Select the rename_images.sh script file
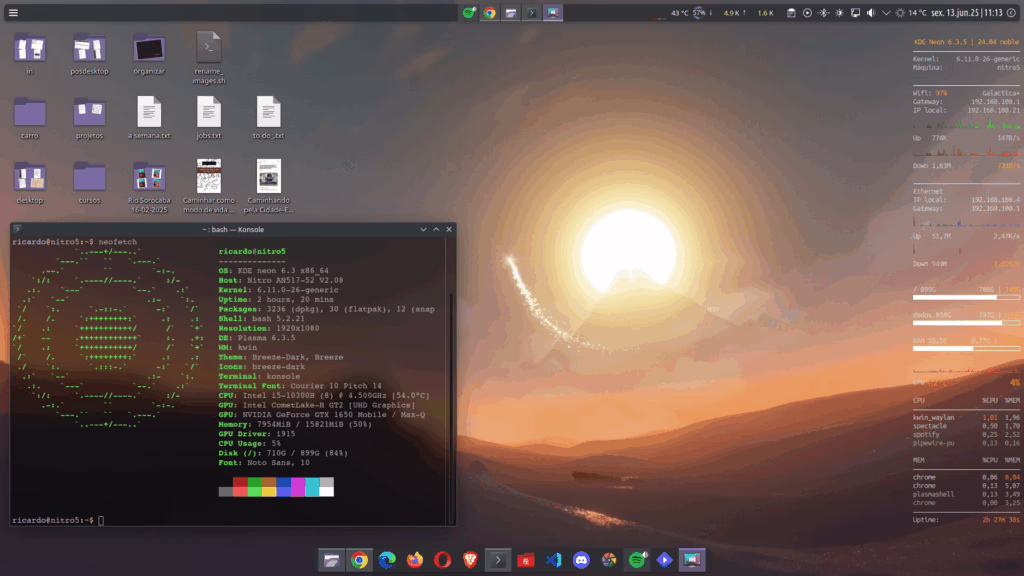 coord(209,58)
